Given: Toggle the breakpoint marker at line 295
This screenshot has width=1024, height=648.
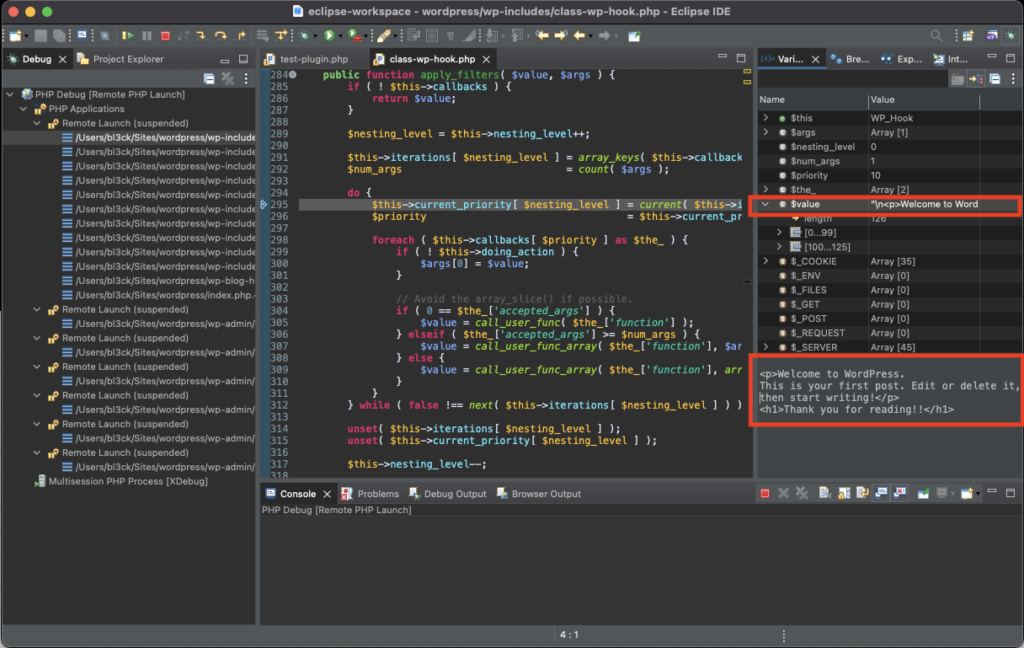Looking at the screenshot, I should tap(264, 204).
